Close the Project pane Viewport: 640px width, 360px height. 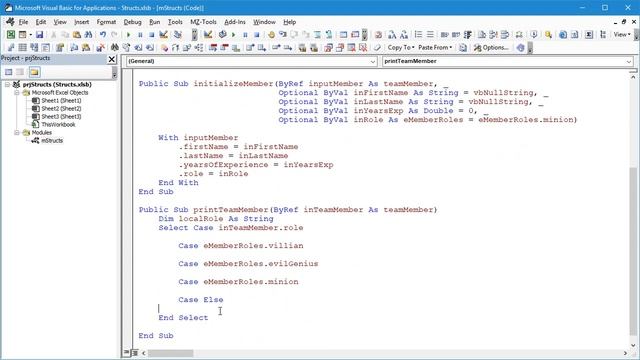pyautogui.click(x=112, y=59)
